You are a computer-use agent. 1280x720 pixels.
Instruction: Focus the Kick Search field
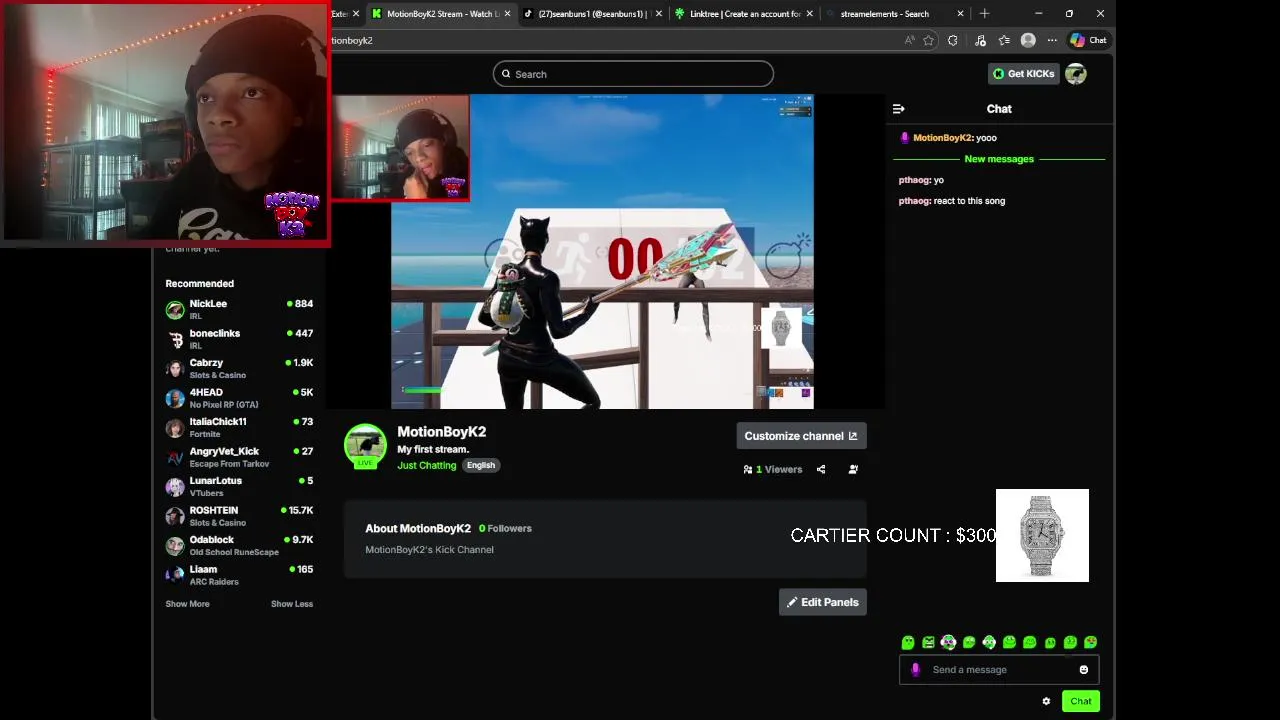(x=633, y=74)
